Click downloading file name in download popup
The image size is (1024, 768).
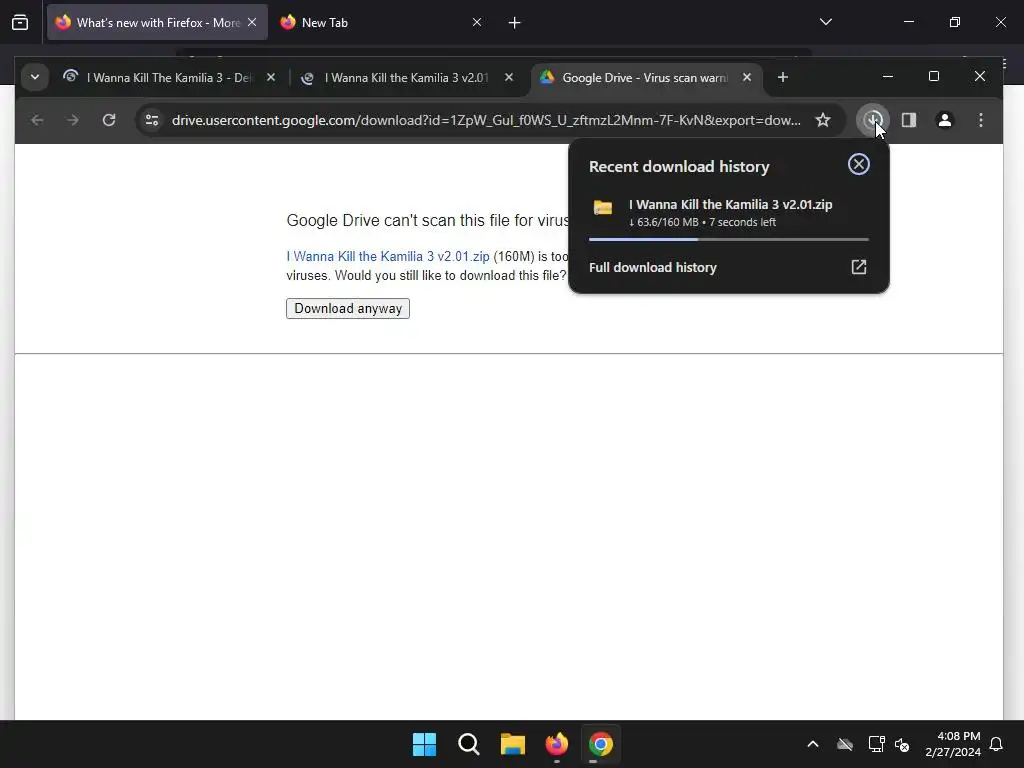coord(730,204)
